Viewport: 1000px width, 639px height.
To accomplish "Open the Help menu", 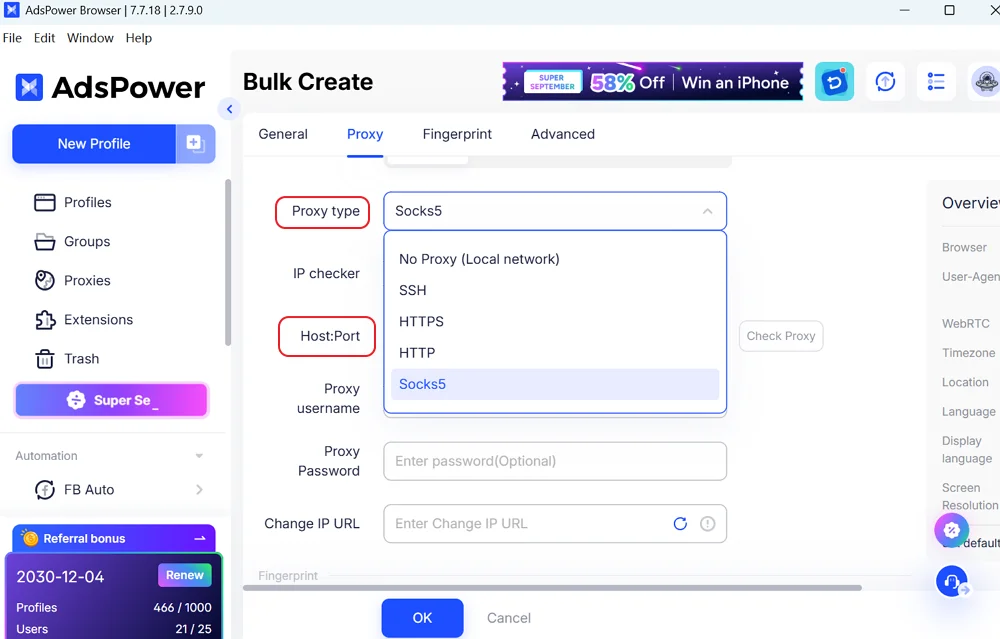I will pos(138,38).
